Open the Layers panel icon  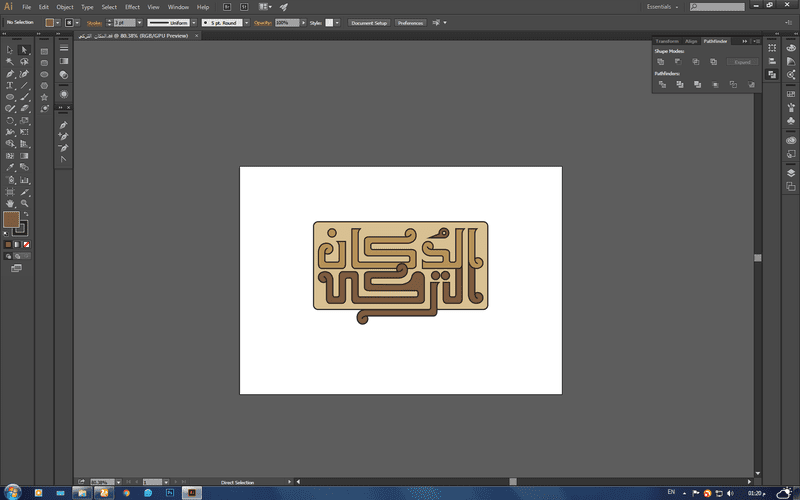pos(791,172)
